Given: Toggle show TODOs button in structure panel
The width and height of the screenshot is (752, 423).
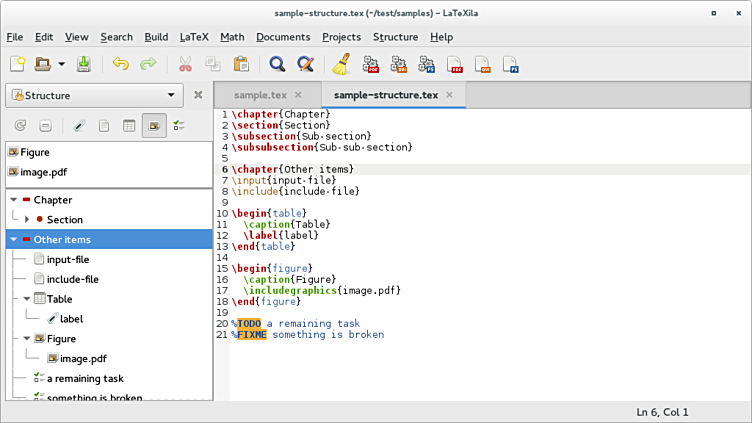Looking at the screenshot, I should click(180, 126).
